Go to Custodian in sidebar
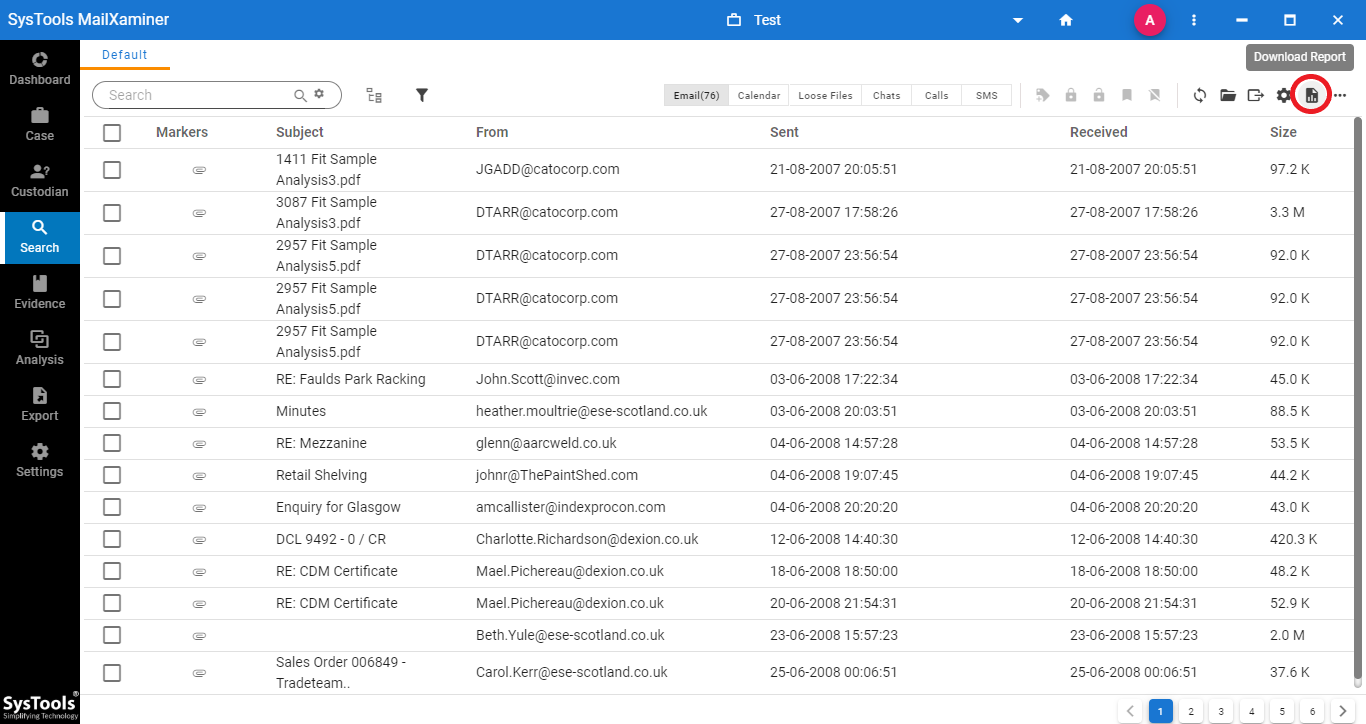The image size is (1366, 724). (40, 180)
